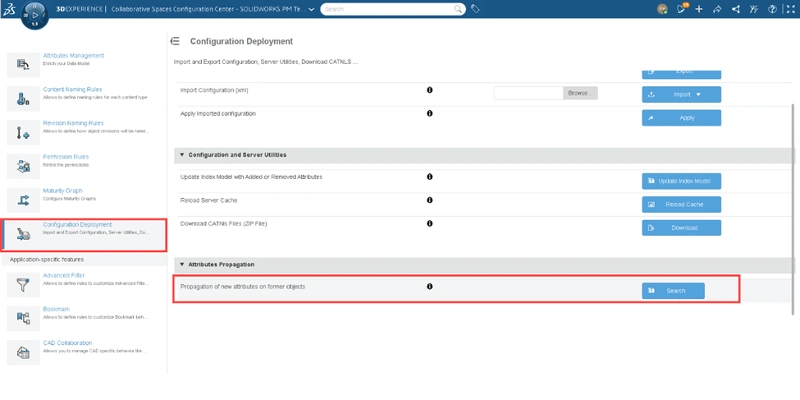Collapse Attributes Propagation section

pyautogui.click(x=182, y=265)
